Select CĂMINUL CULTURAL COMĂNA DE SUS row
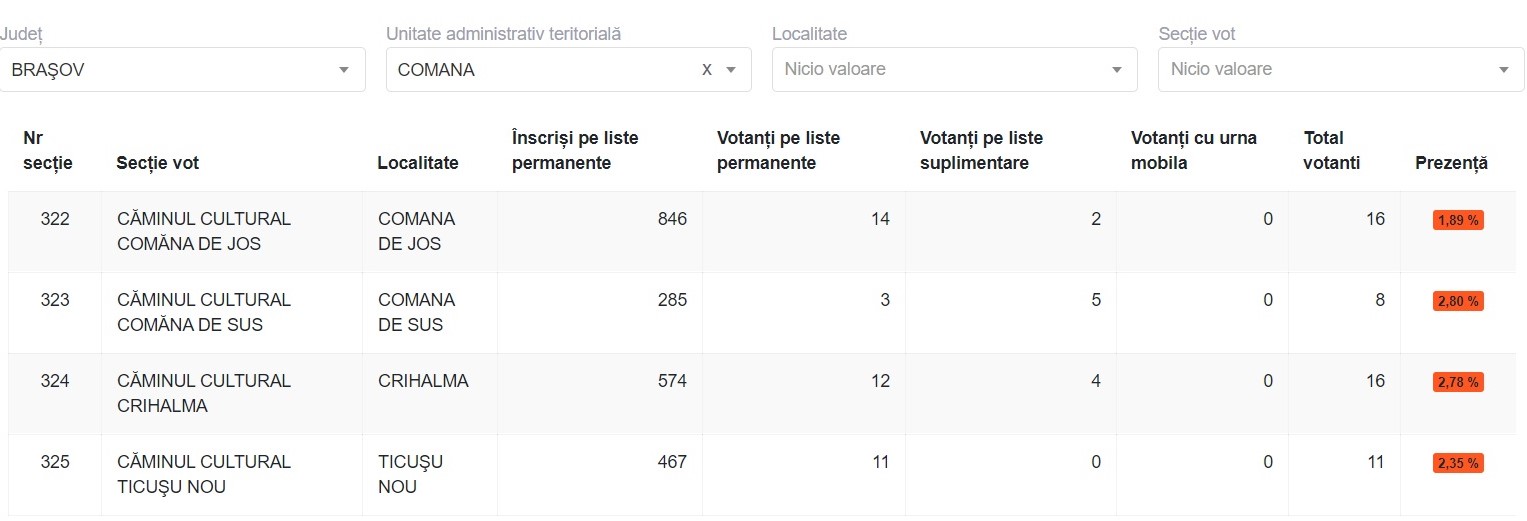Screen dimensions: 1527x521 pos(204,312)
